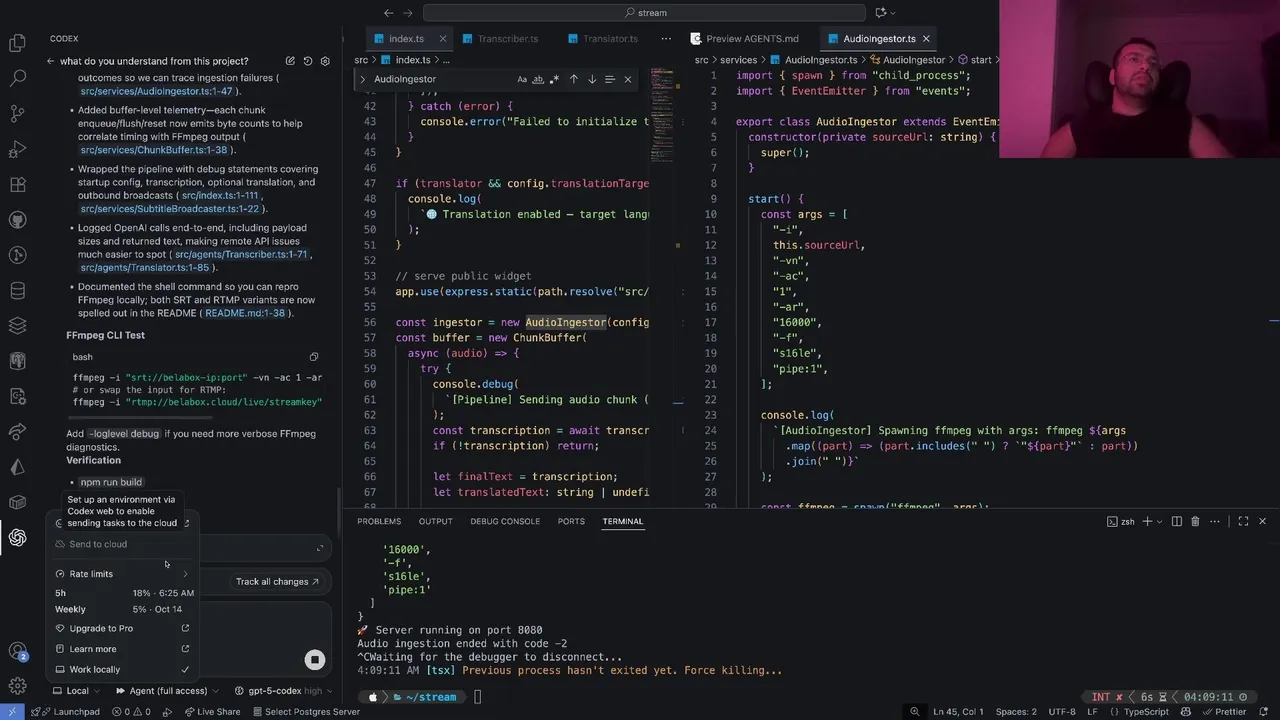Image resolution: width=1280 pixels, height=720 pixels.
Task: Toggle Use Regular Expression in find widget
Action: click(554, 79)
